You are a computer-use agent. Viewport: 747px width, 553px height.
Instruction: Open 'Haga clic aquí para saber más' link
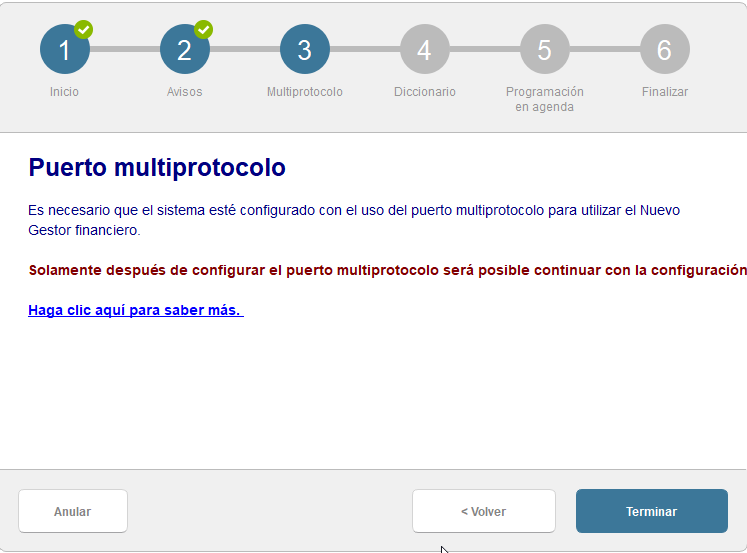click(136, 310)
